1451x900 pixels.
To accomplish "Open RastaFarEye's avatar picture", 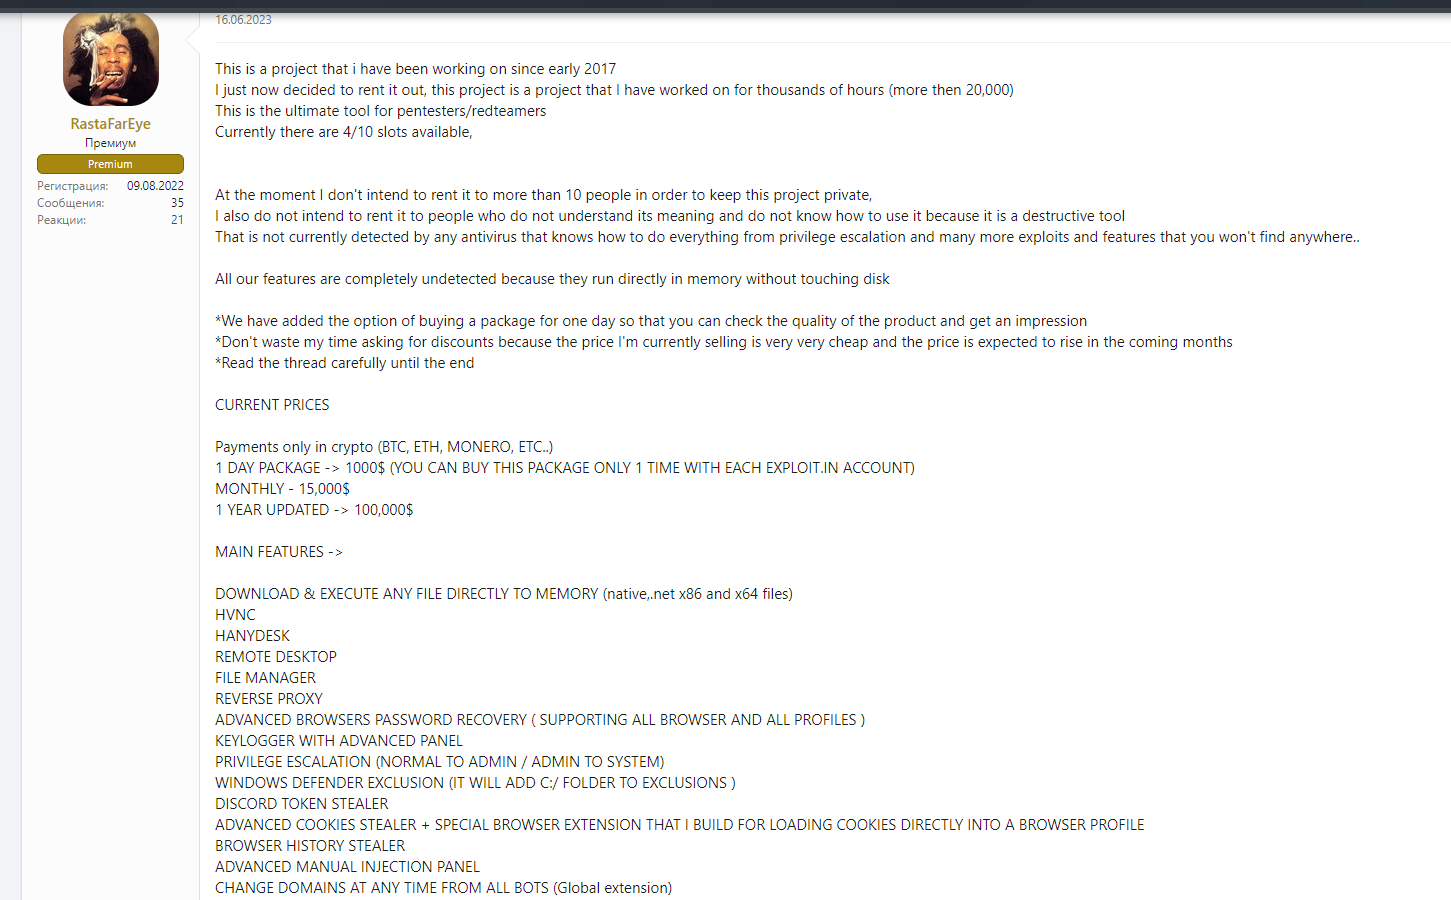I will tap(110, 59).
